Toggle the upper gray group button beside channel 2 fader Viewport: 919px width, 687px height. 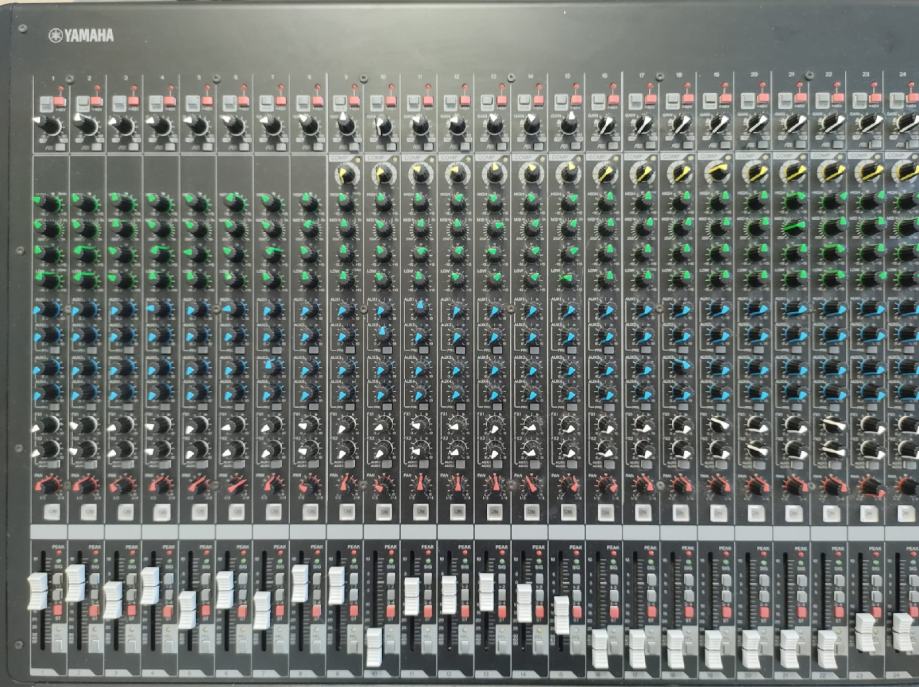click(94, 579)
